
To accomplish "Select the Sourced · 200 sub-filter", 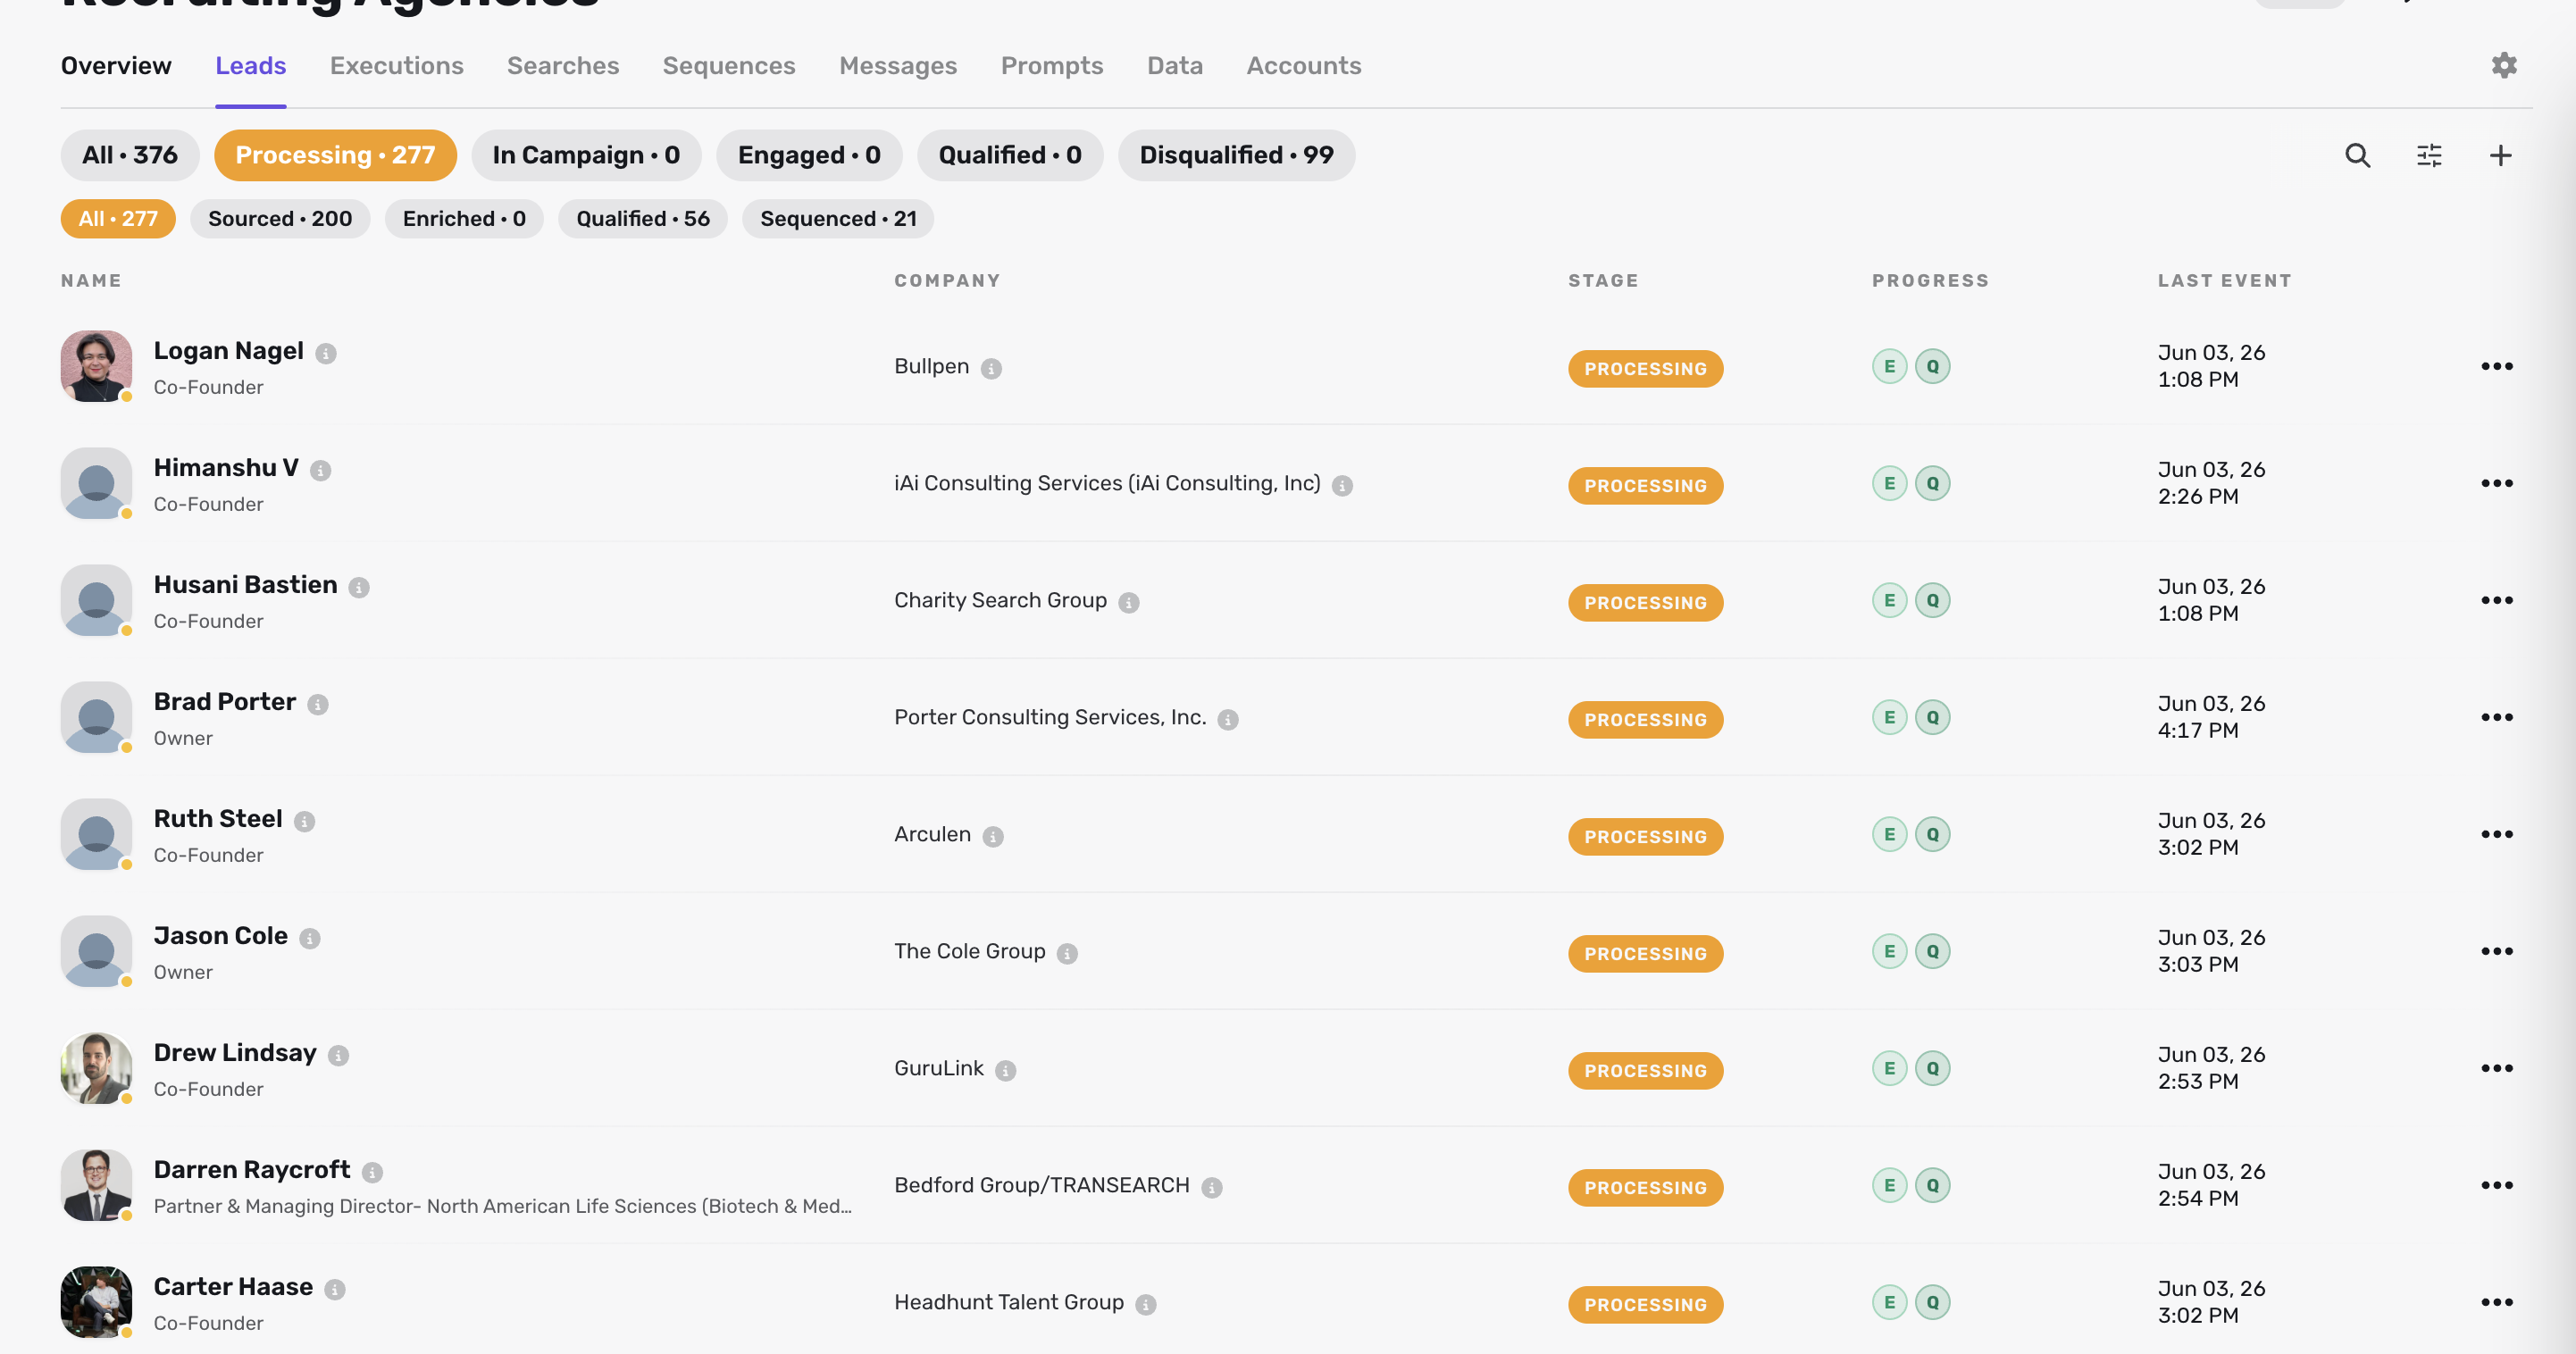I will 280,219.
